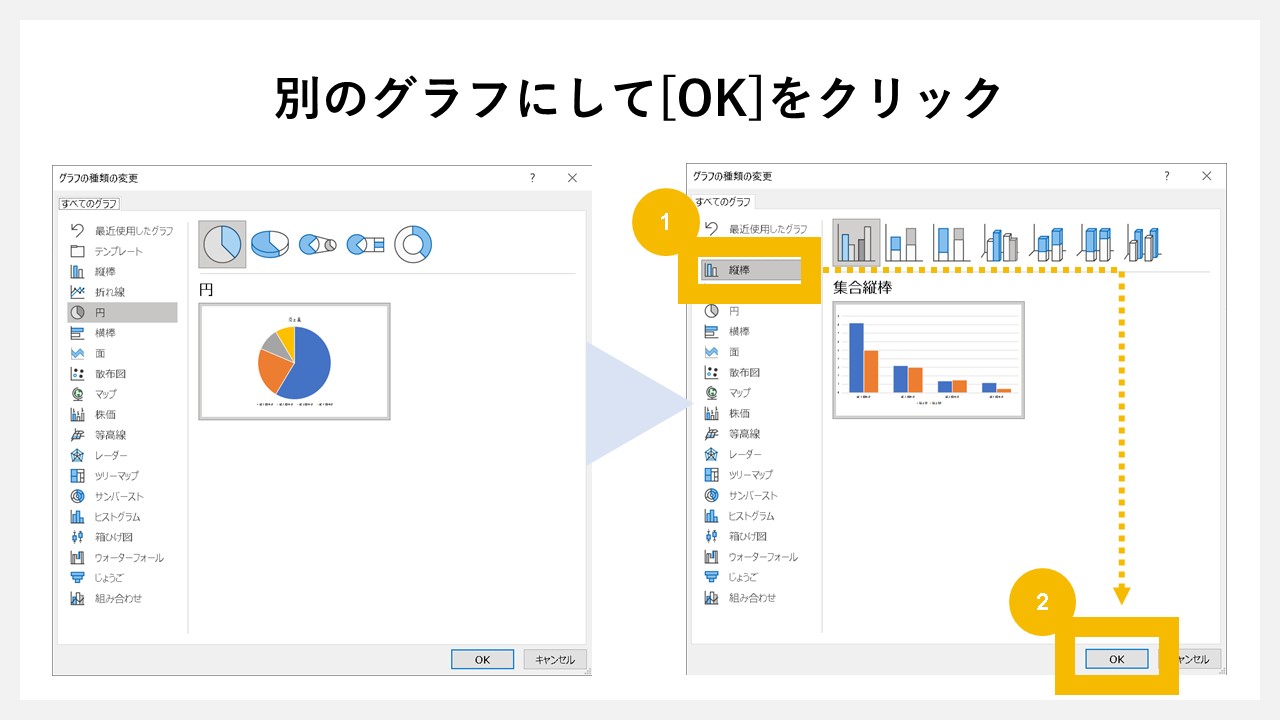Choose the マップ map chart type icon
The width and height of the screenshot is (1280, 720).
point(80,393)
